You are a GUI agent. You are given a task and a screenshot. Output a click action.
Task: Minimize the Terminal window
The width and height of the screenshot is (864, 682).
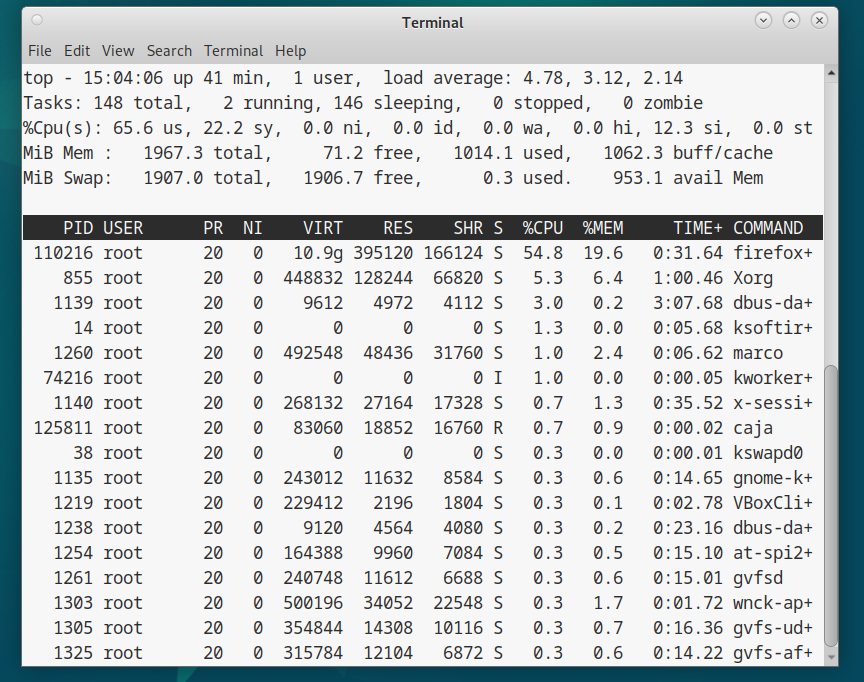tap(764, 20)
